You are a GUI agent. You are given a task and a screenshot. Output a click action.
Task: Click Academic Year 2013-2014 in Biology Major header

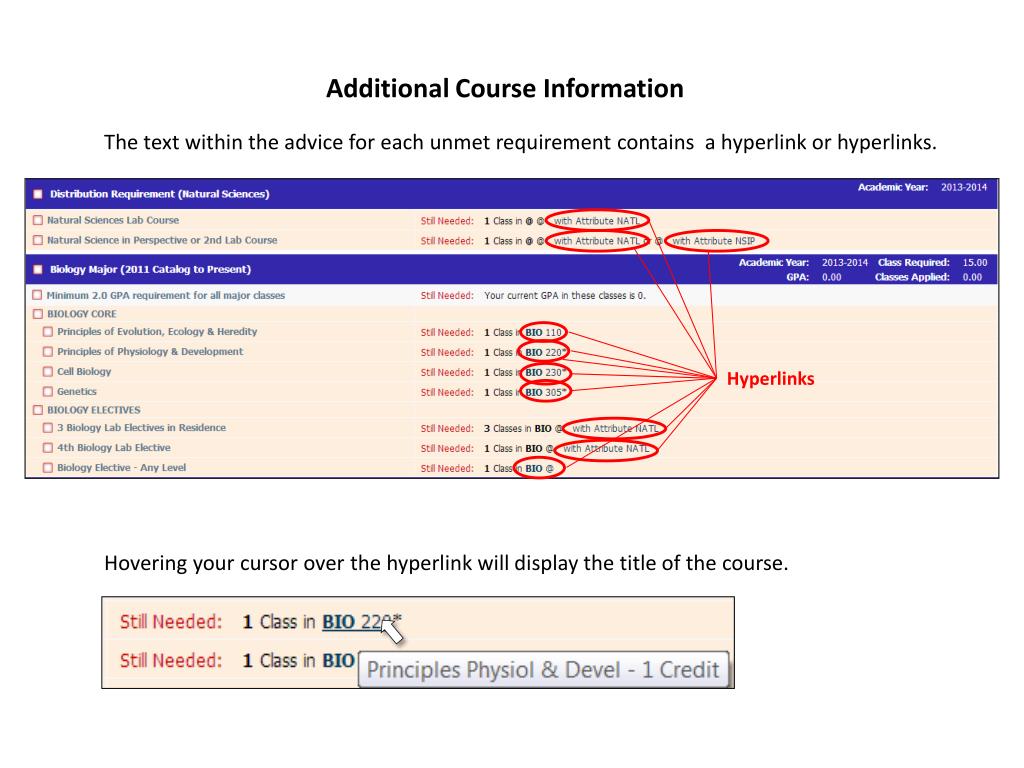(x=844, y=263)
